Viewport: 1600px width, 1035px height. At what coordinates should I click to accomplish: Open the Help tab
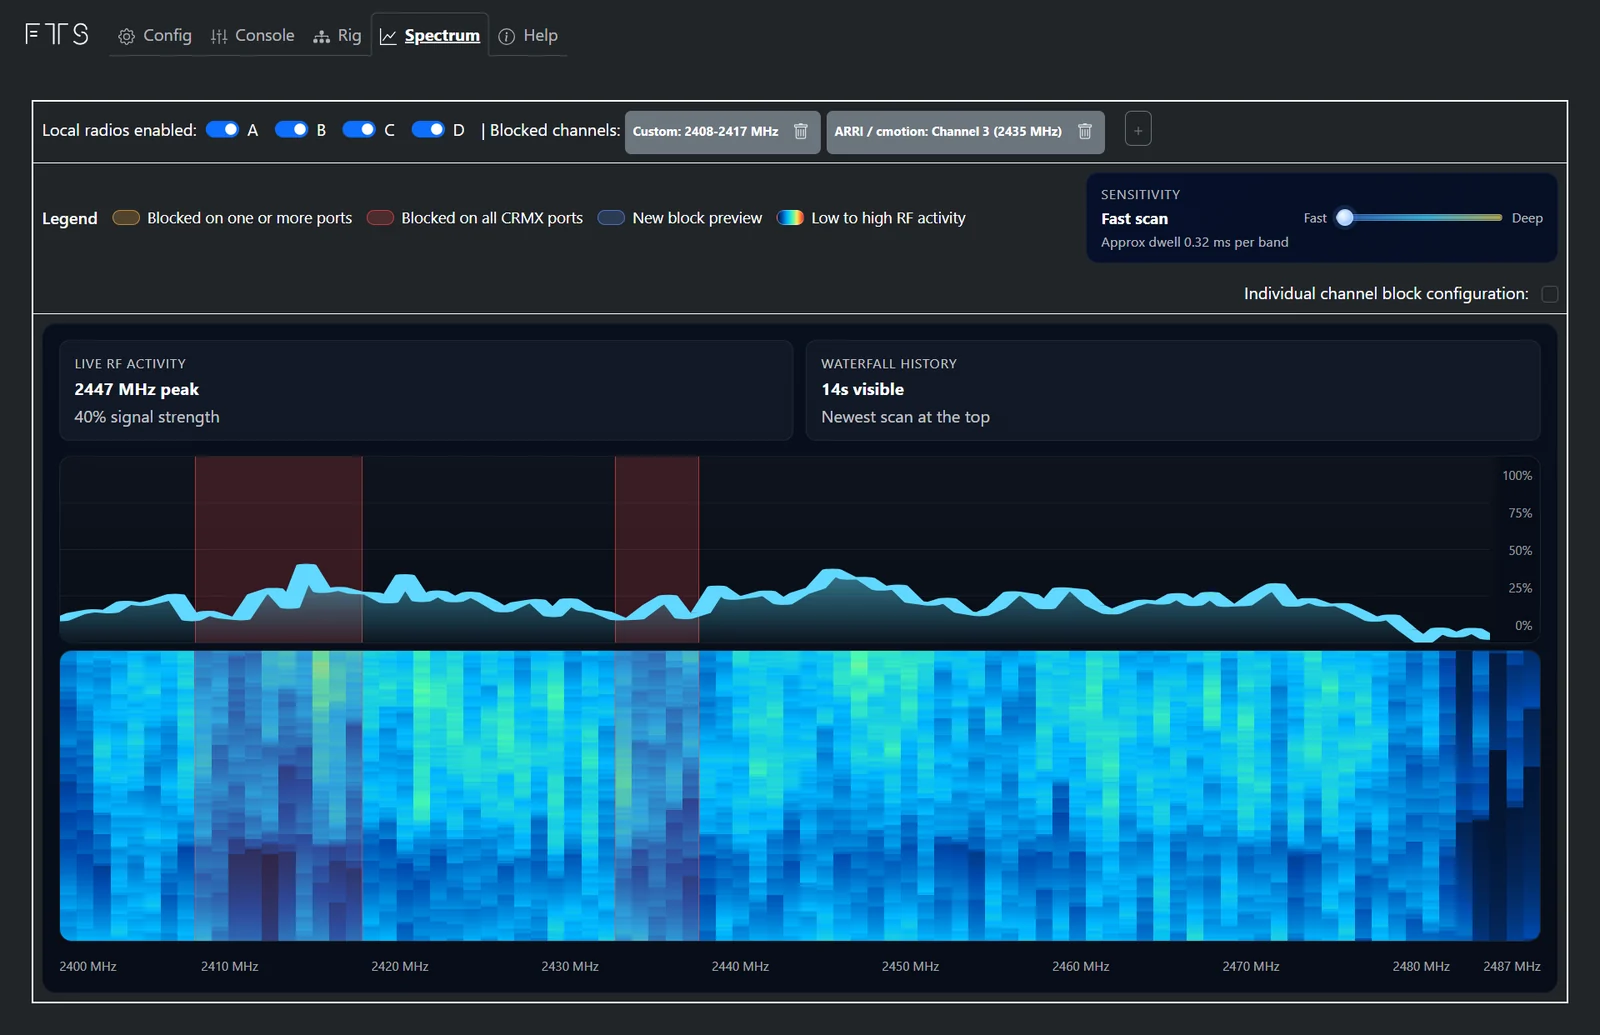coord(528,35)
